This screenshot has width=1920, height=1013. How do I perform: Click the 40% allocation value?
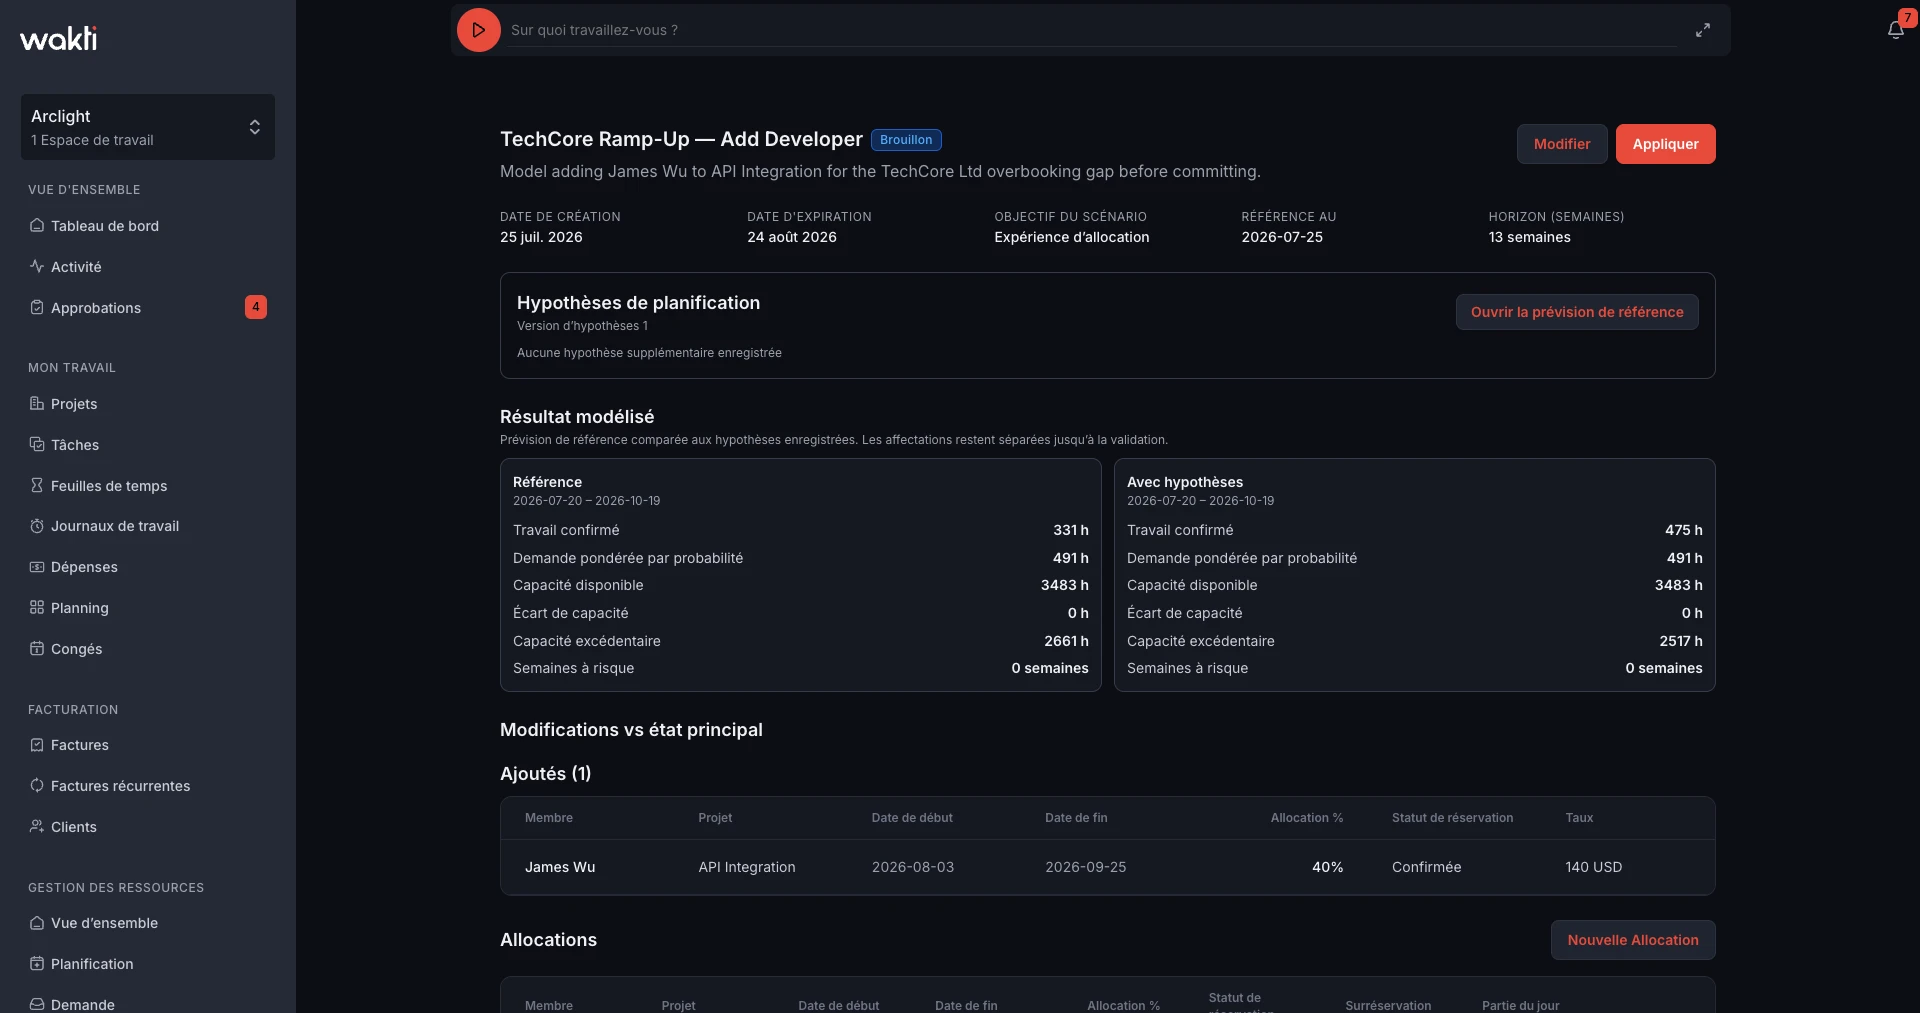pos(1327,867)
